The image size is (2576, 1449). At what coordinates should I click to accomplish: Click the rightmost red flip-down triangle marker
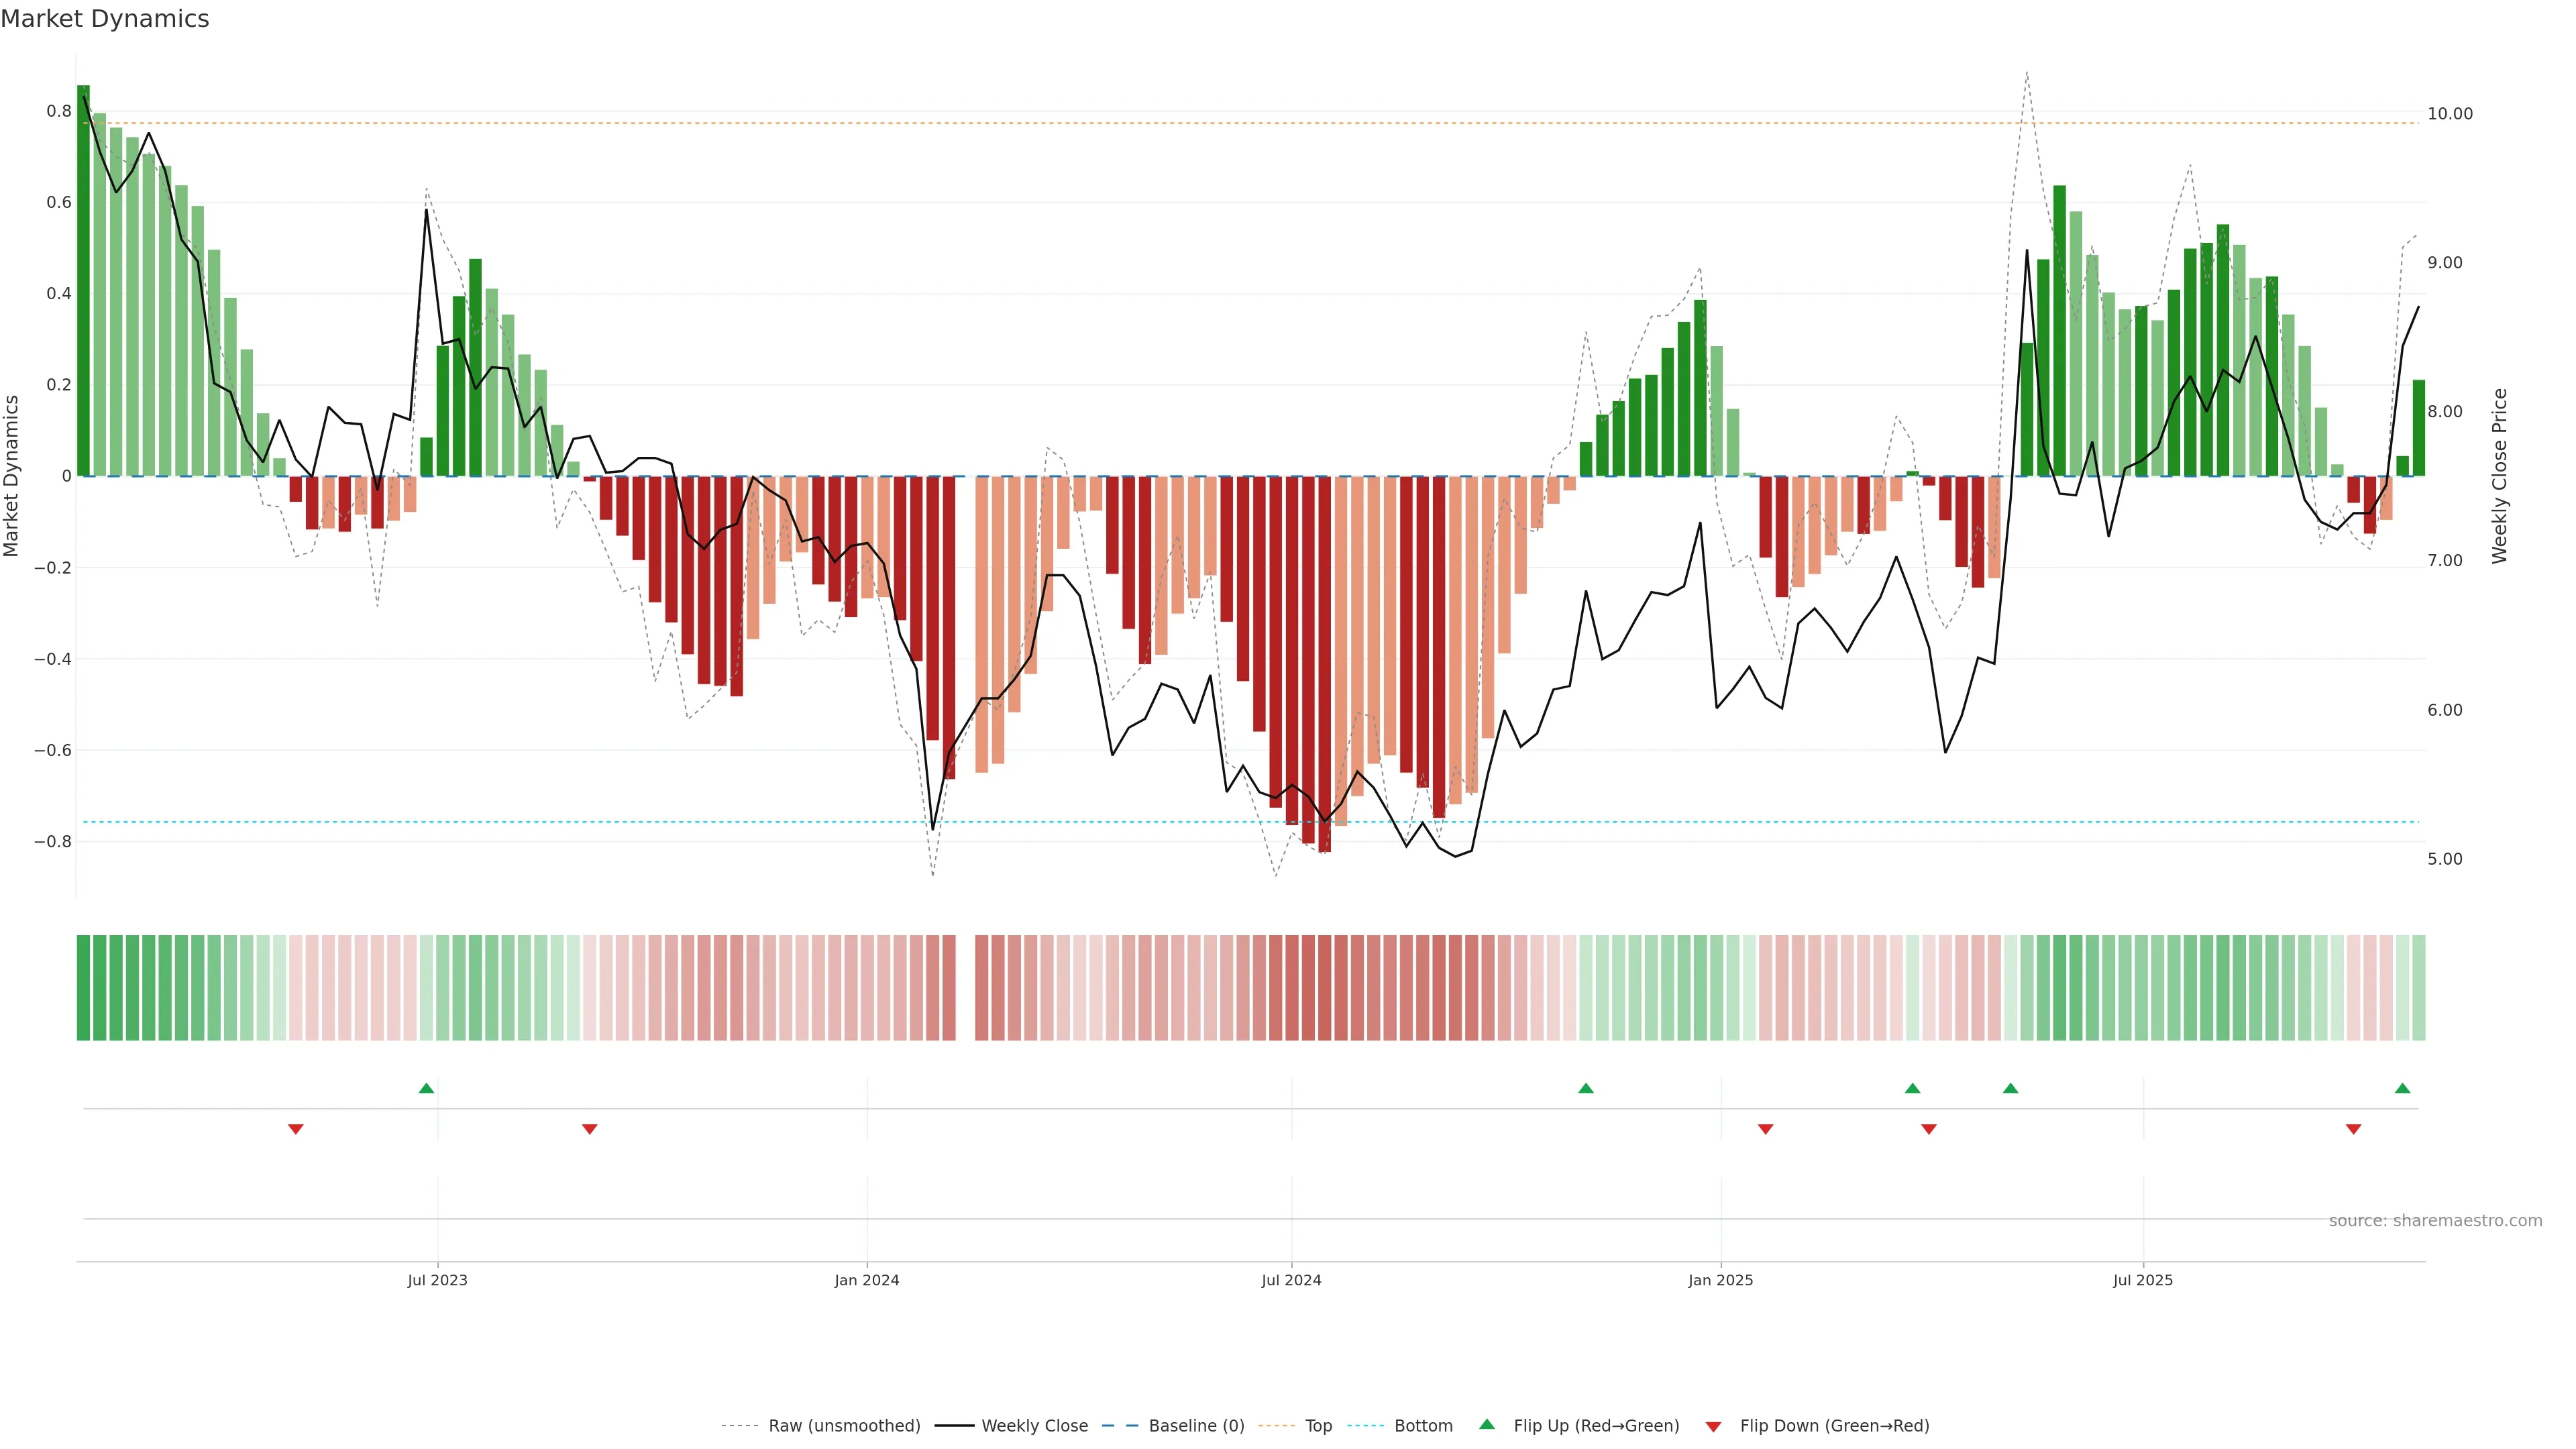(x=2353, y=1129)
